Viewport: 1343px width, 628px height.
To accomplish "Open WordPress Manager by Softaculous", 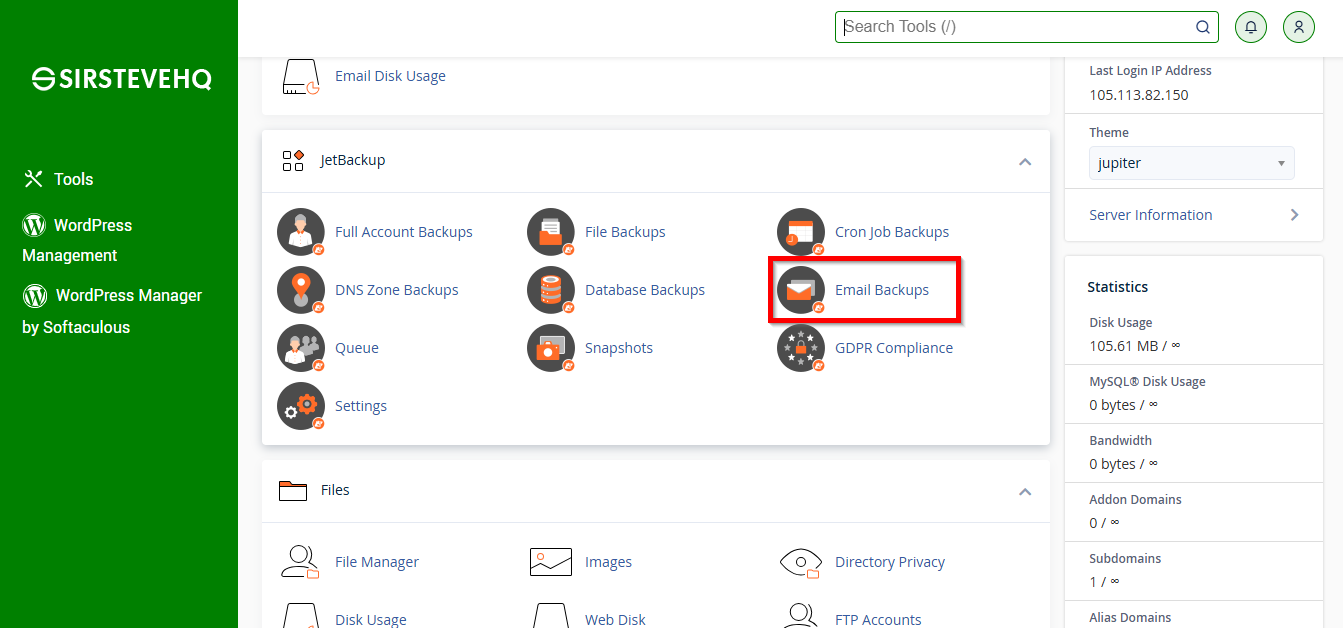I will click(112, 311).
